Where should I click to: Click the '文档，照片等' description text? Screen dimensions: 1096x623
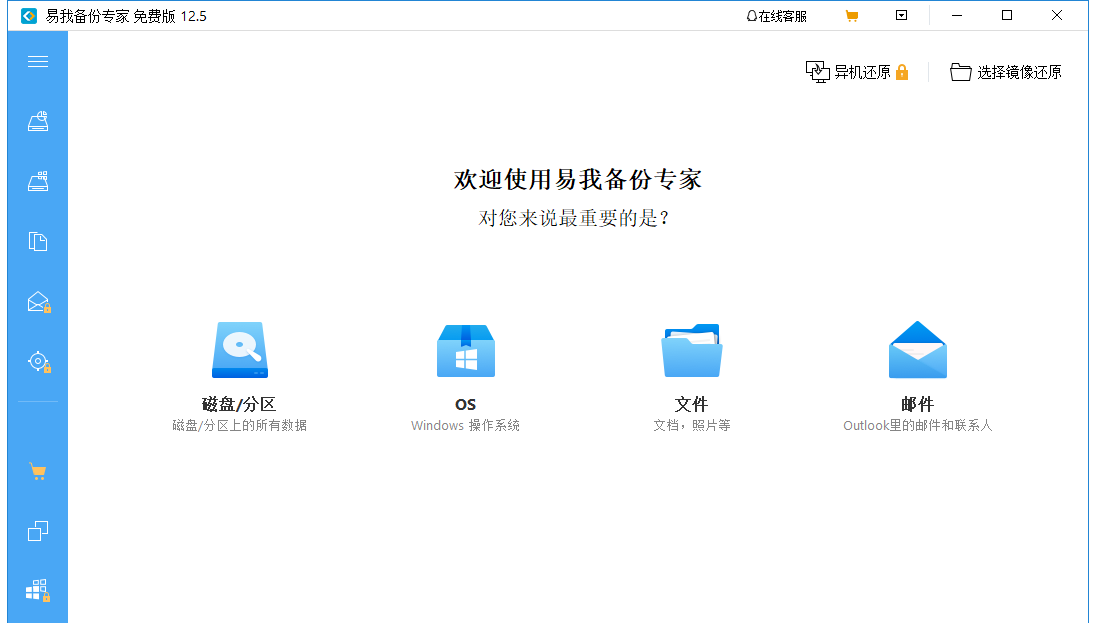pyautogui.click(x=692, y=426)
